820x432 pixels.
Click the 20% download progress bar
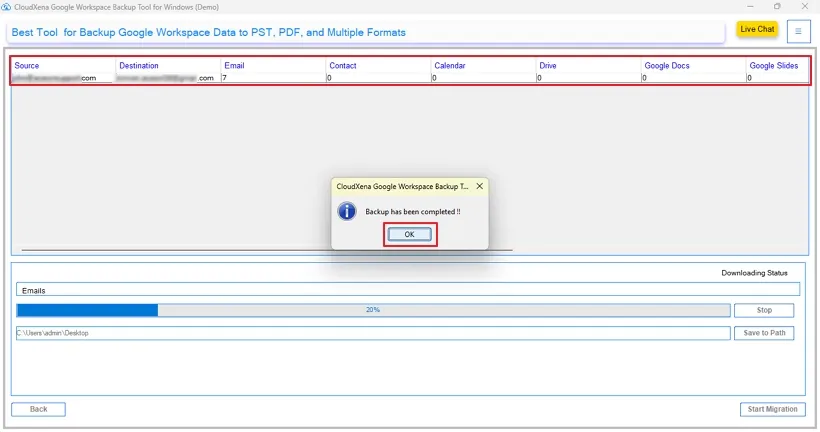372,310
